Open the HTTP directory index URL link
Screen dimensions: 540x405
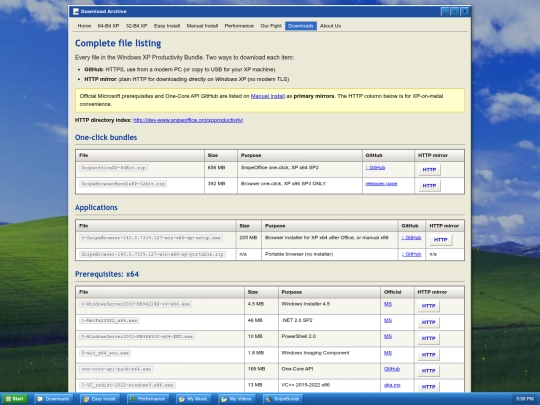(188, 120)
